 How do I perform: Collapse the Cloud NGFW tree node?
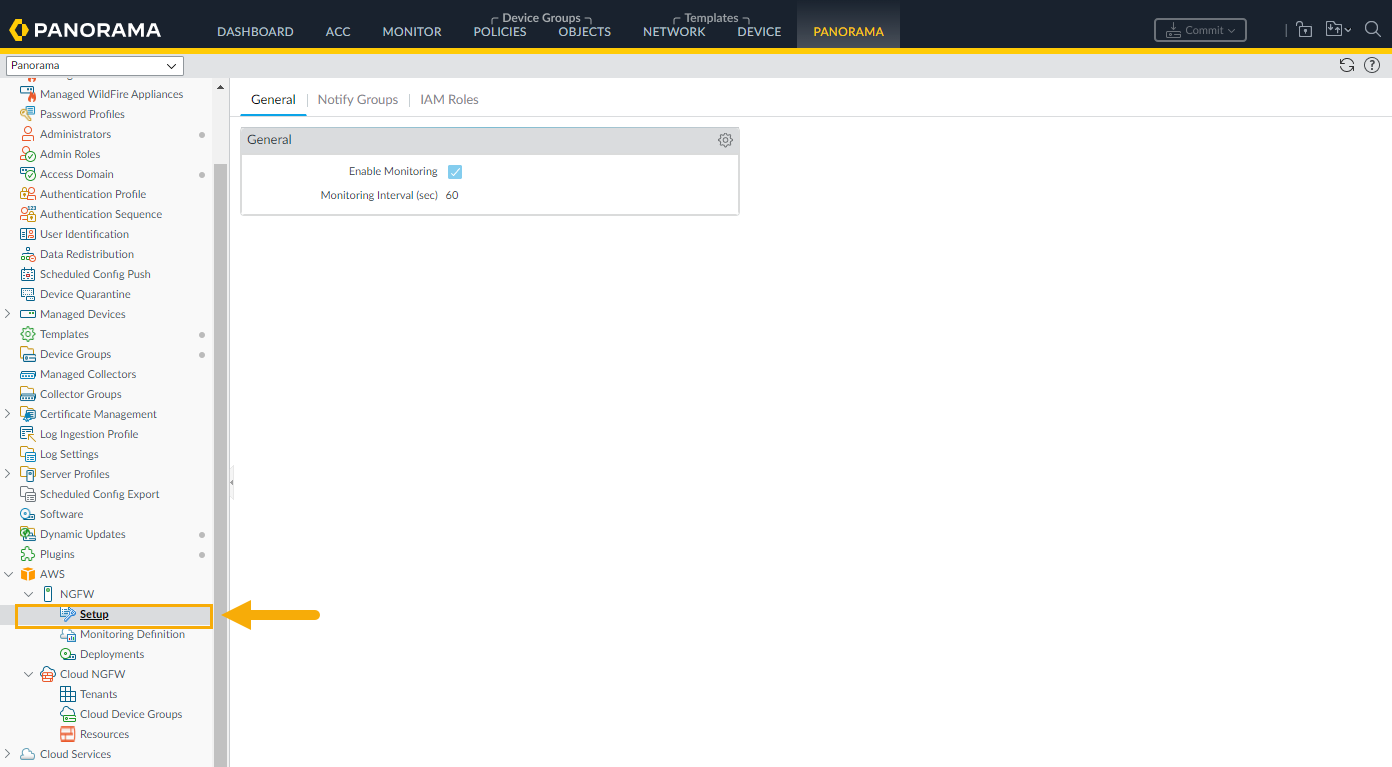pos(28,674)
